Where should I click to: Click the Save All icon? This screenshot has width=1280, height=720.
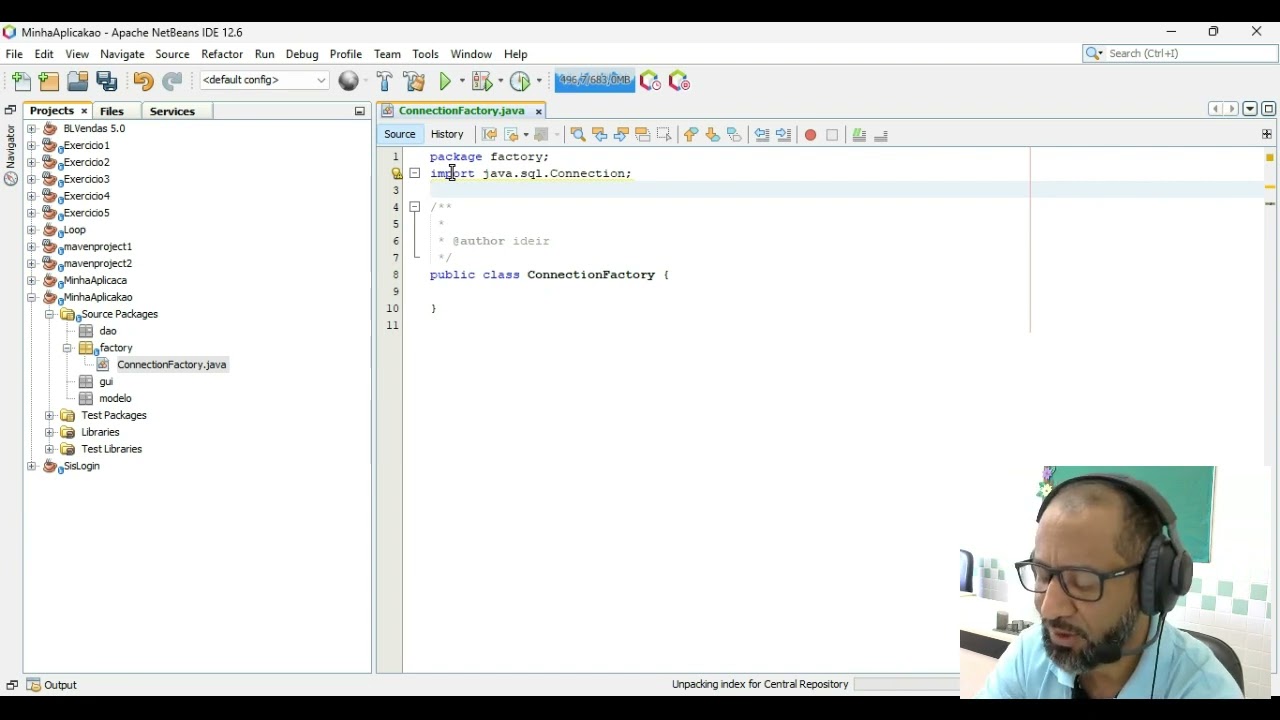pos(107,81)
